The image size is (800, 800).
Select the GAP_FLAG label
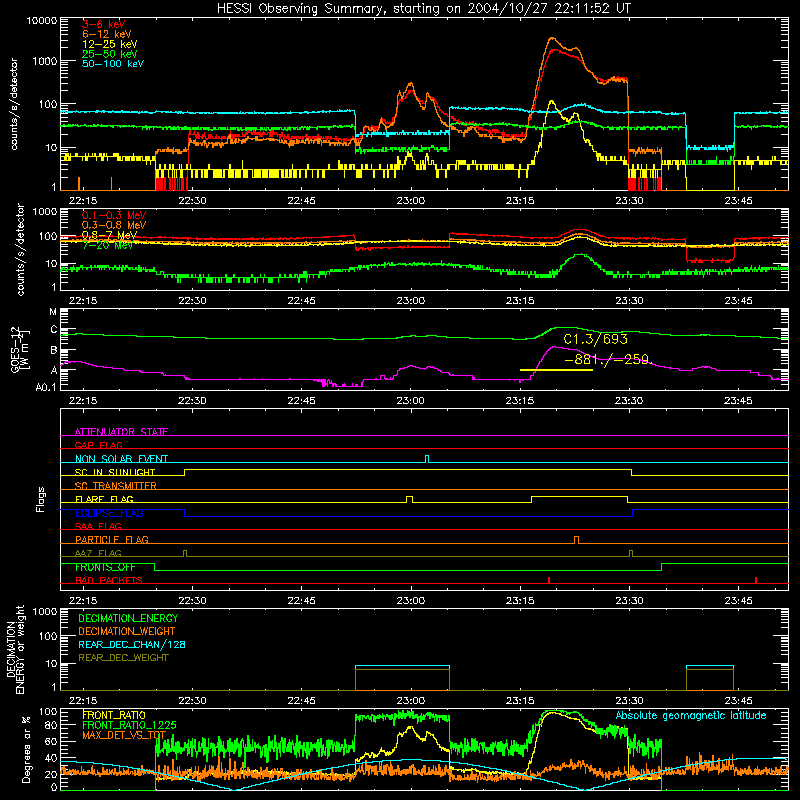click(98, 445)
